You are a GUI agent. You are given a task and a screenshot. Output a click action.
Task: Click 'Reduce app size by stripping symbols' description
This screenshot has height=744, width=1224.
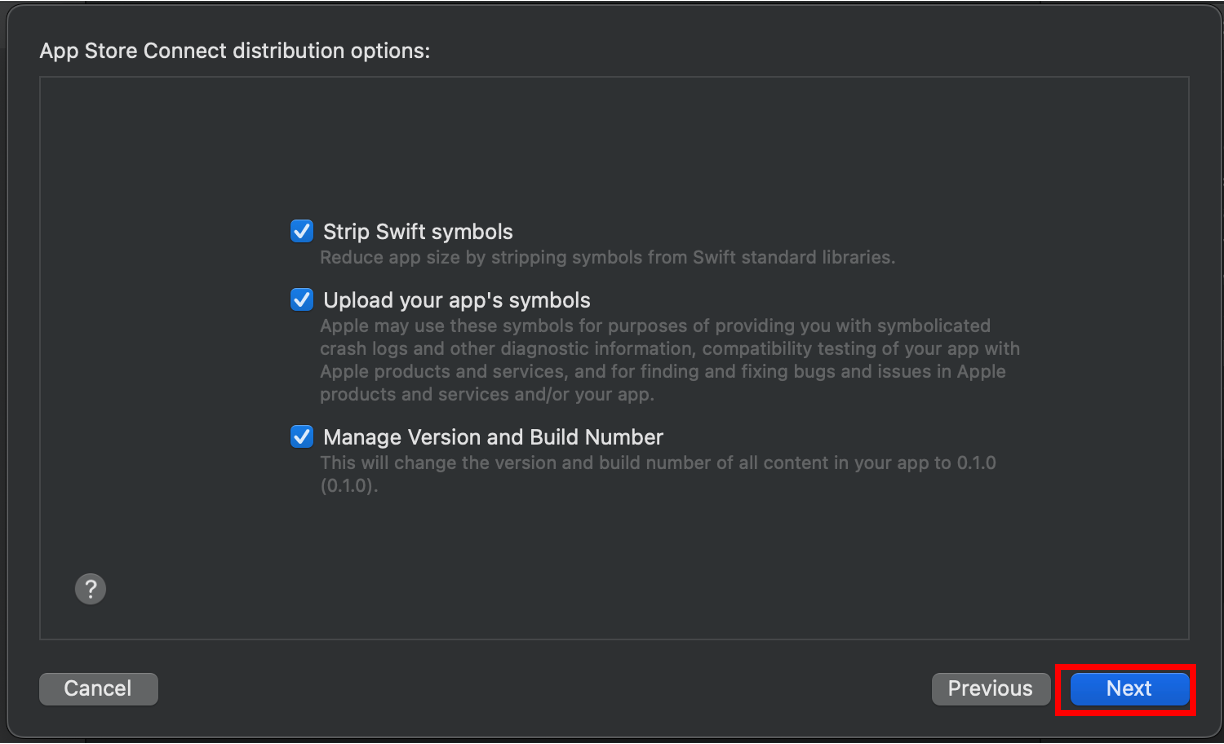pos(607,257)
